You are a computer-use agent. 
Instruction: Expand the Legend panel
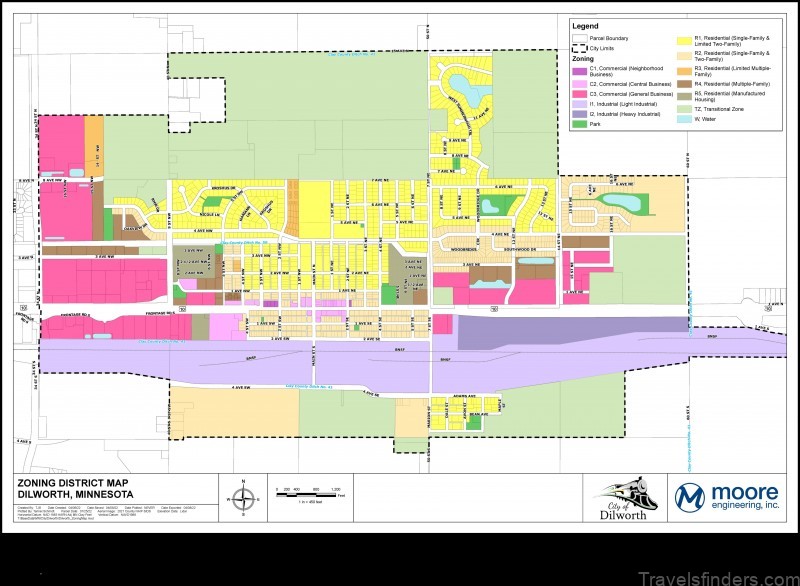588,26
